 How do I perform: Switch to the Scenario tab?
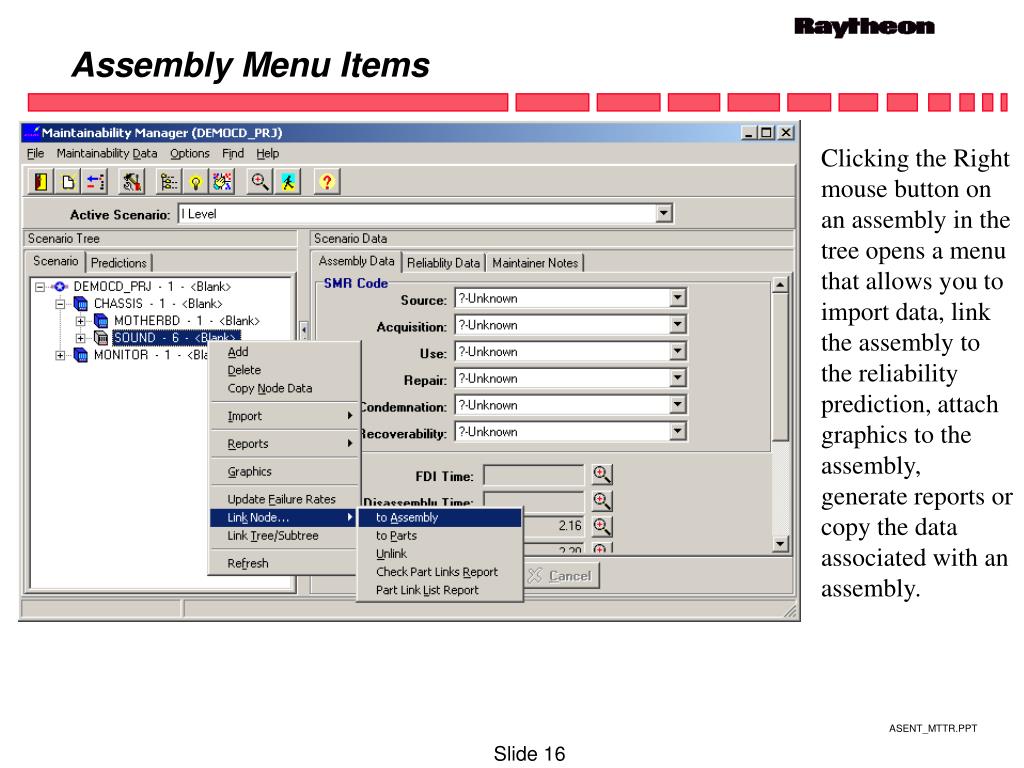coord(56,261)
